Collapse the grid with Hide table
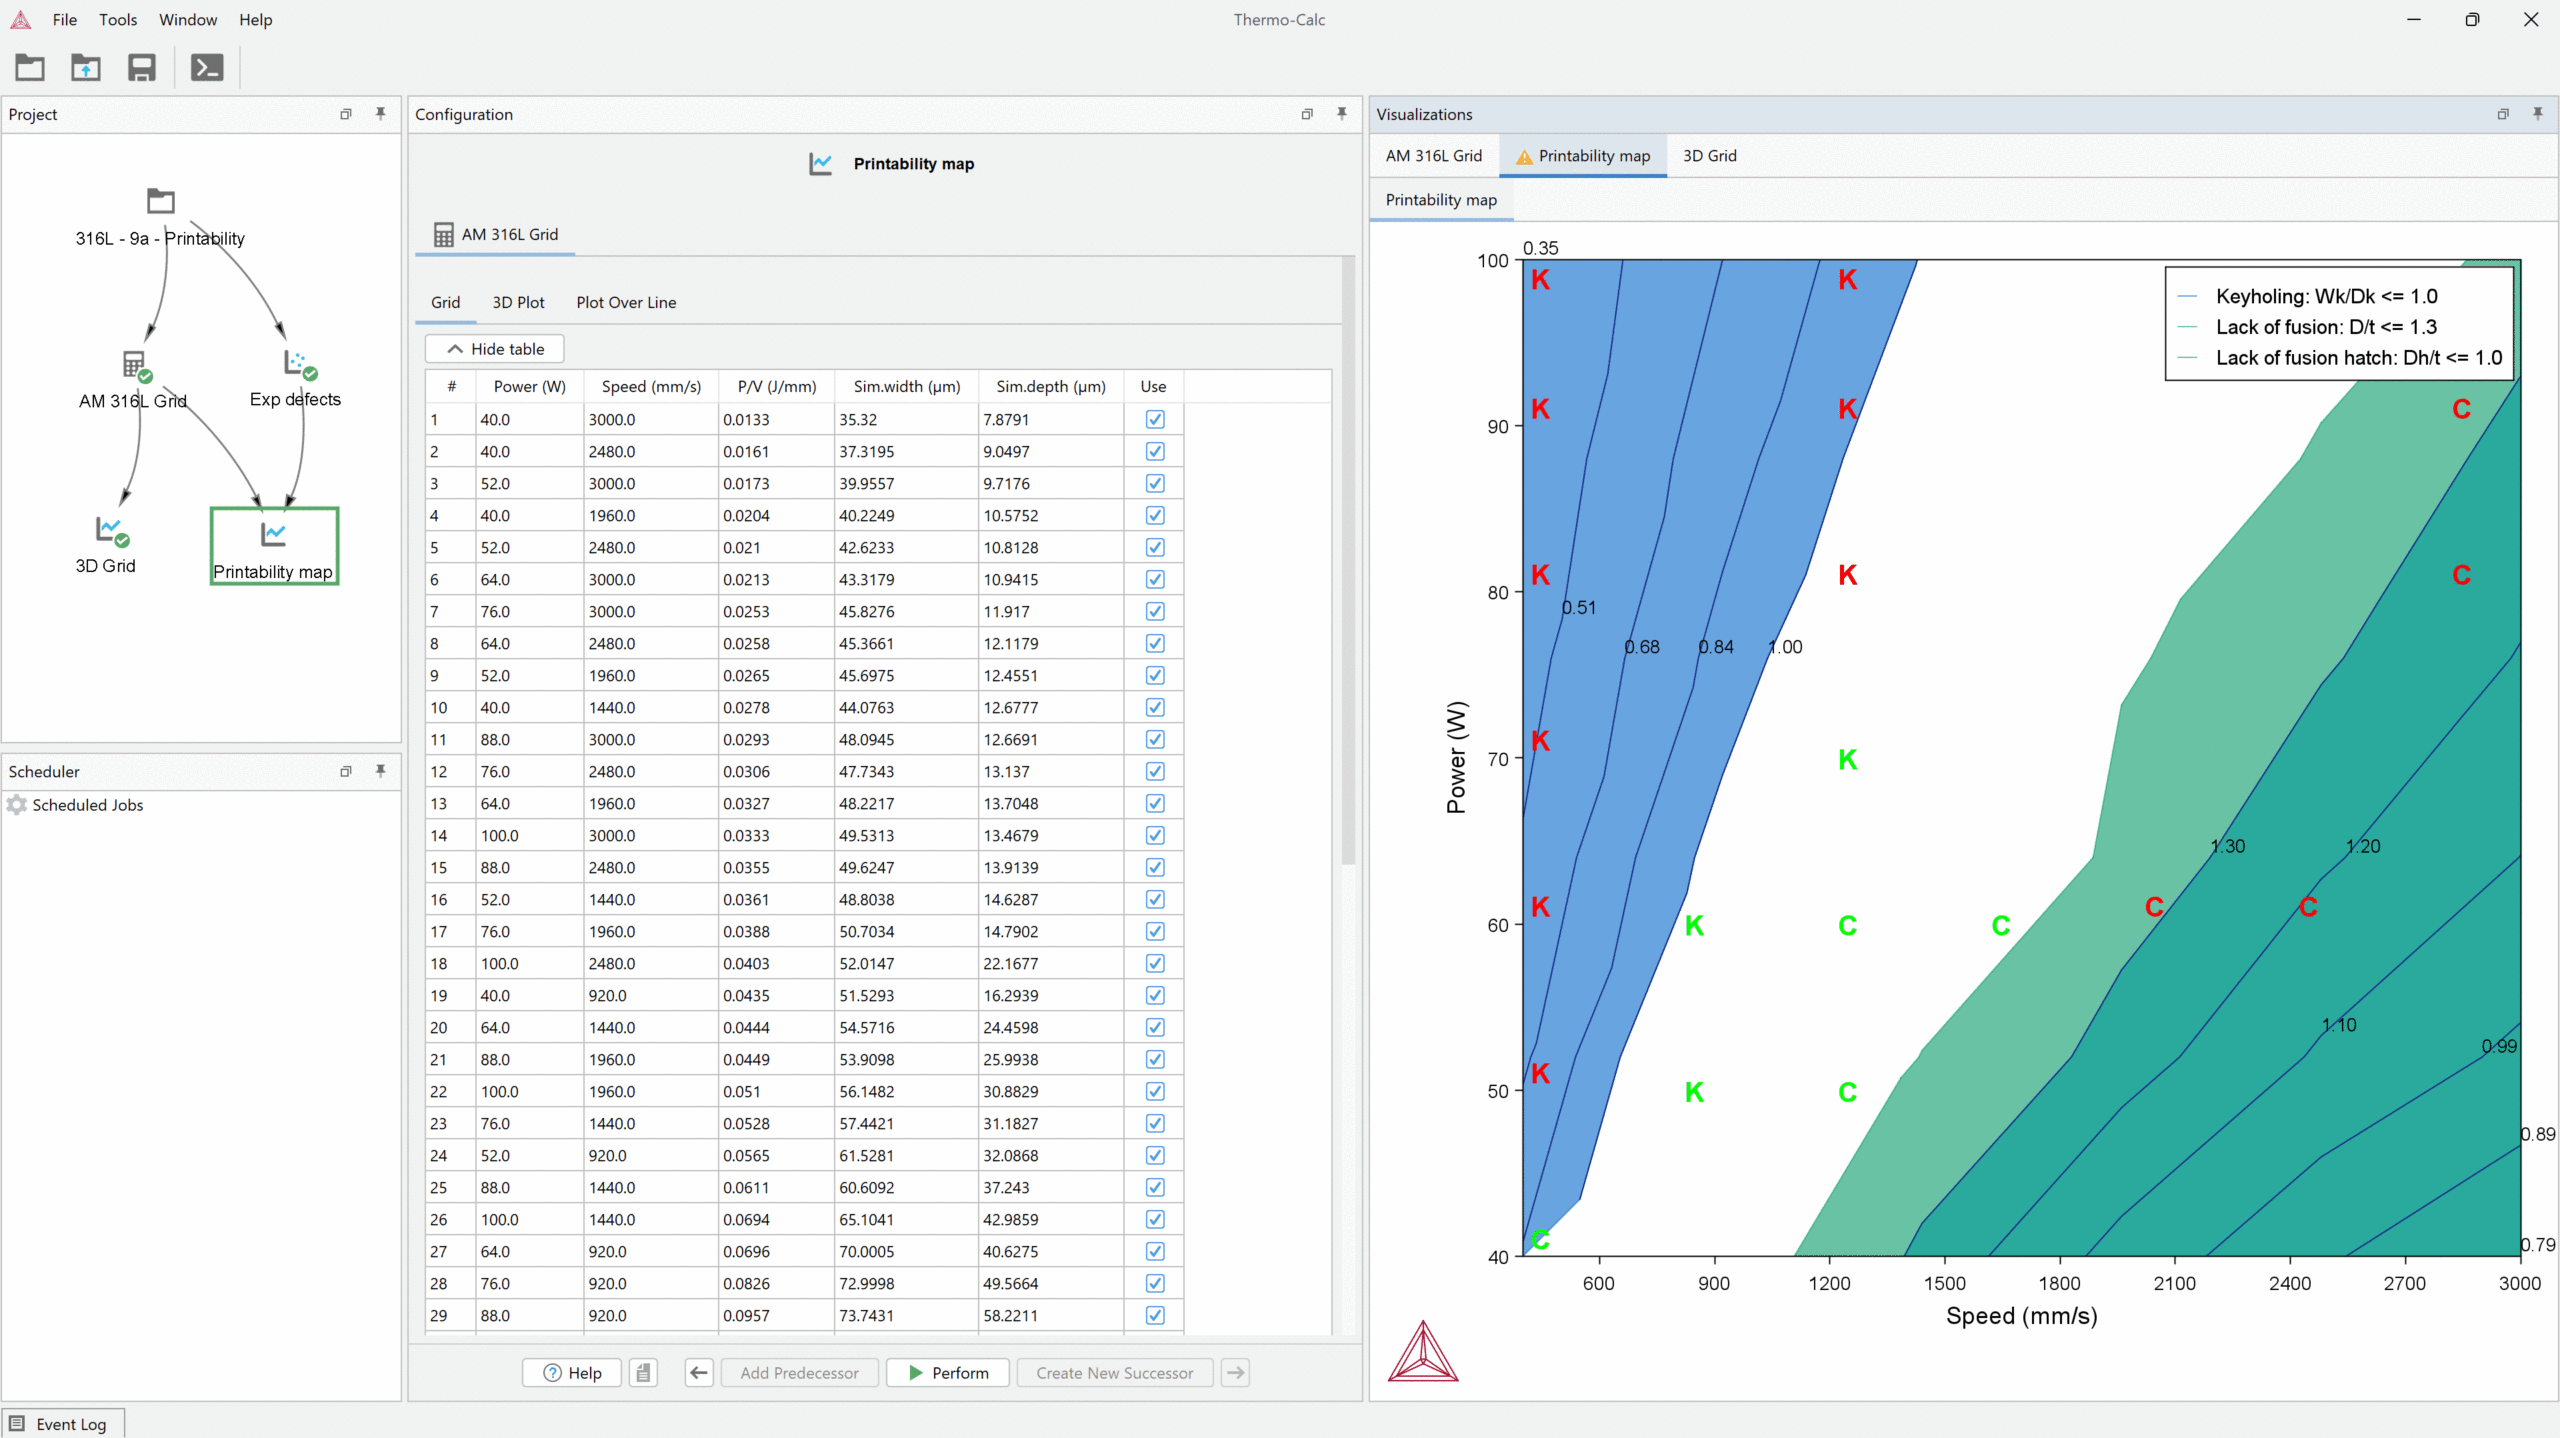The width and height of the screenshot is (2560, 1438). (x=495, y=349)
